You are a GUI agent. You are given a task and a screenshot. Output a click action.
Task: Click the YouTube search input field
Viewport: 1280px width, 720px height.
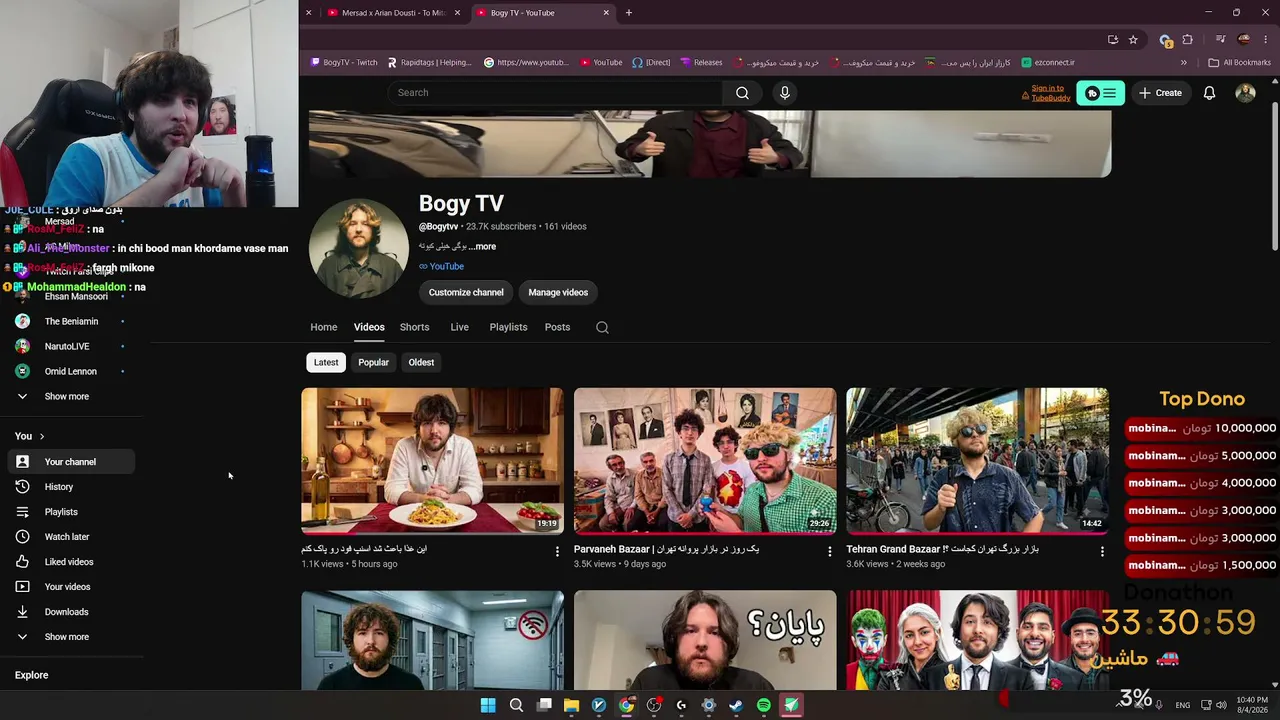[555, 93]
